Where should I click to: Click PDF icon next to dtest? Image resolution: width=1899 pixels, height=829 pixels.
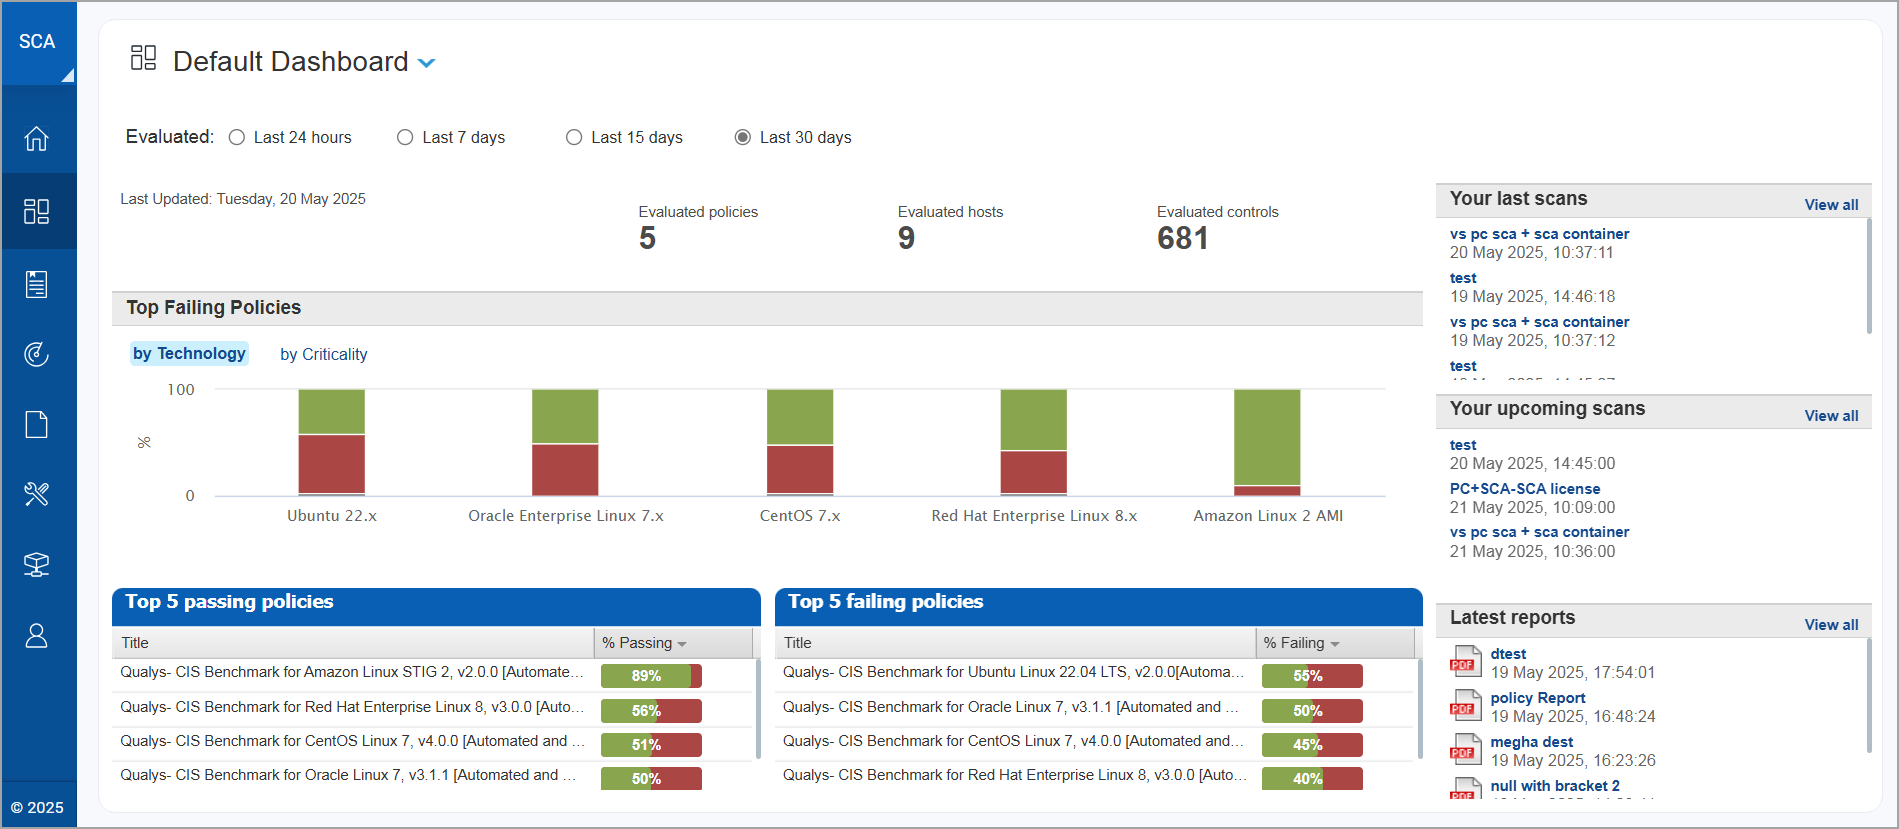coord(1465,662)
